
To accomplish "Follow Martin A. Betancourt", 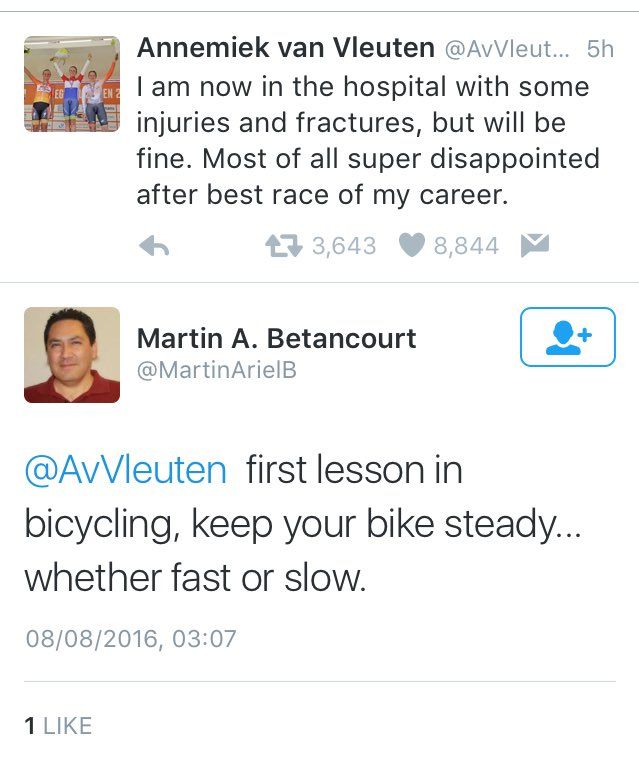I will (567, 337).
